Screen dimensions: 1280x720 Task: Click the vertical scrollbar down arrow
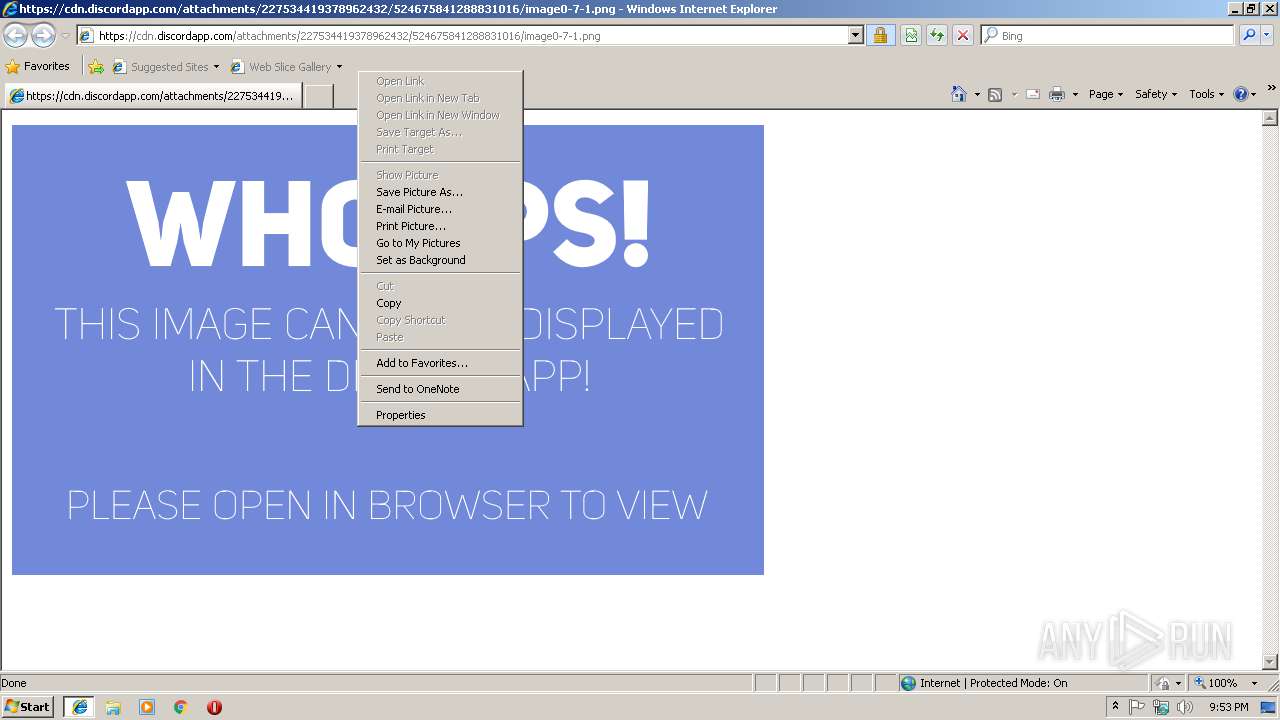[x=1271, y=662]
